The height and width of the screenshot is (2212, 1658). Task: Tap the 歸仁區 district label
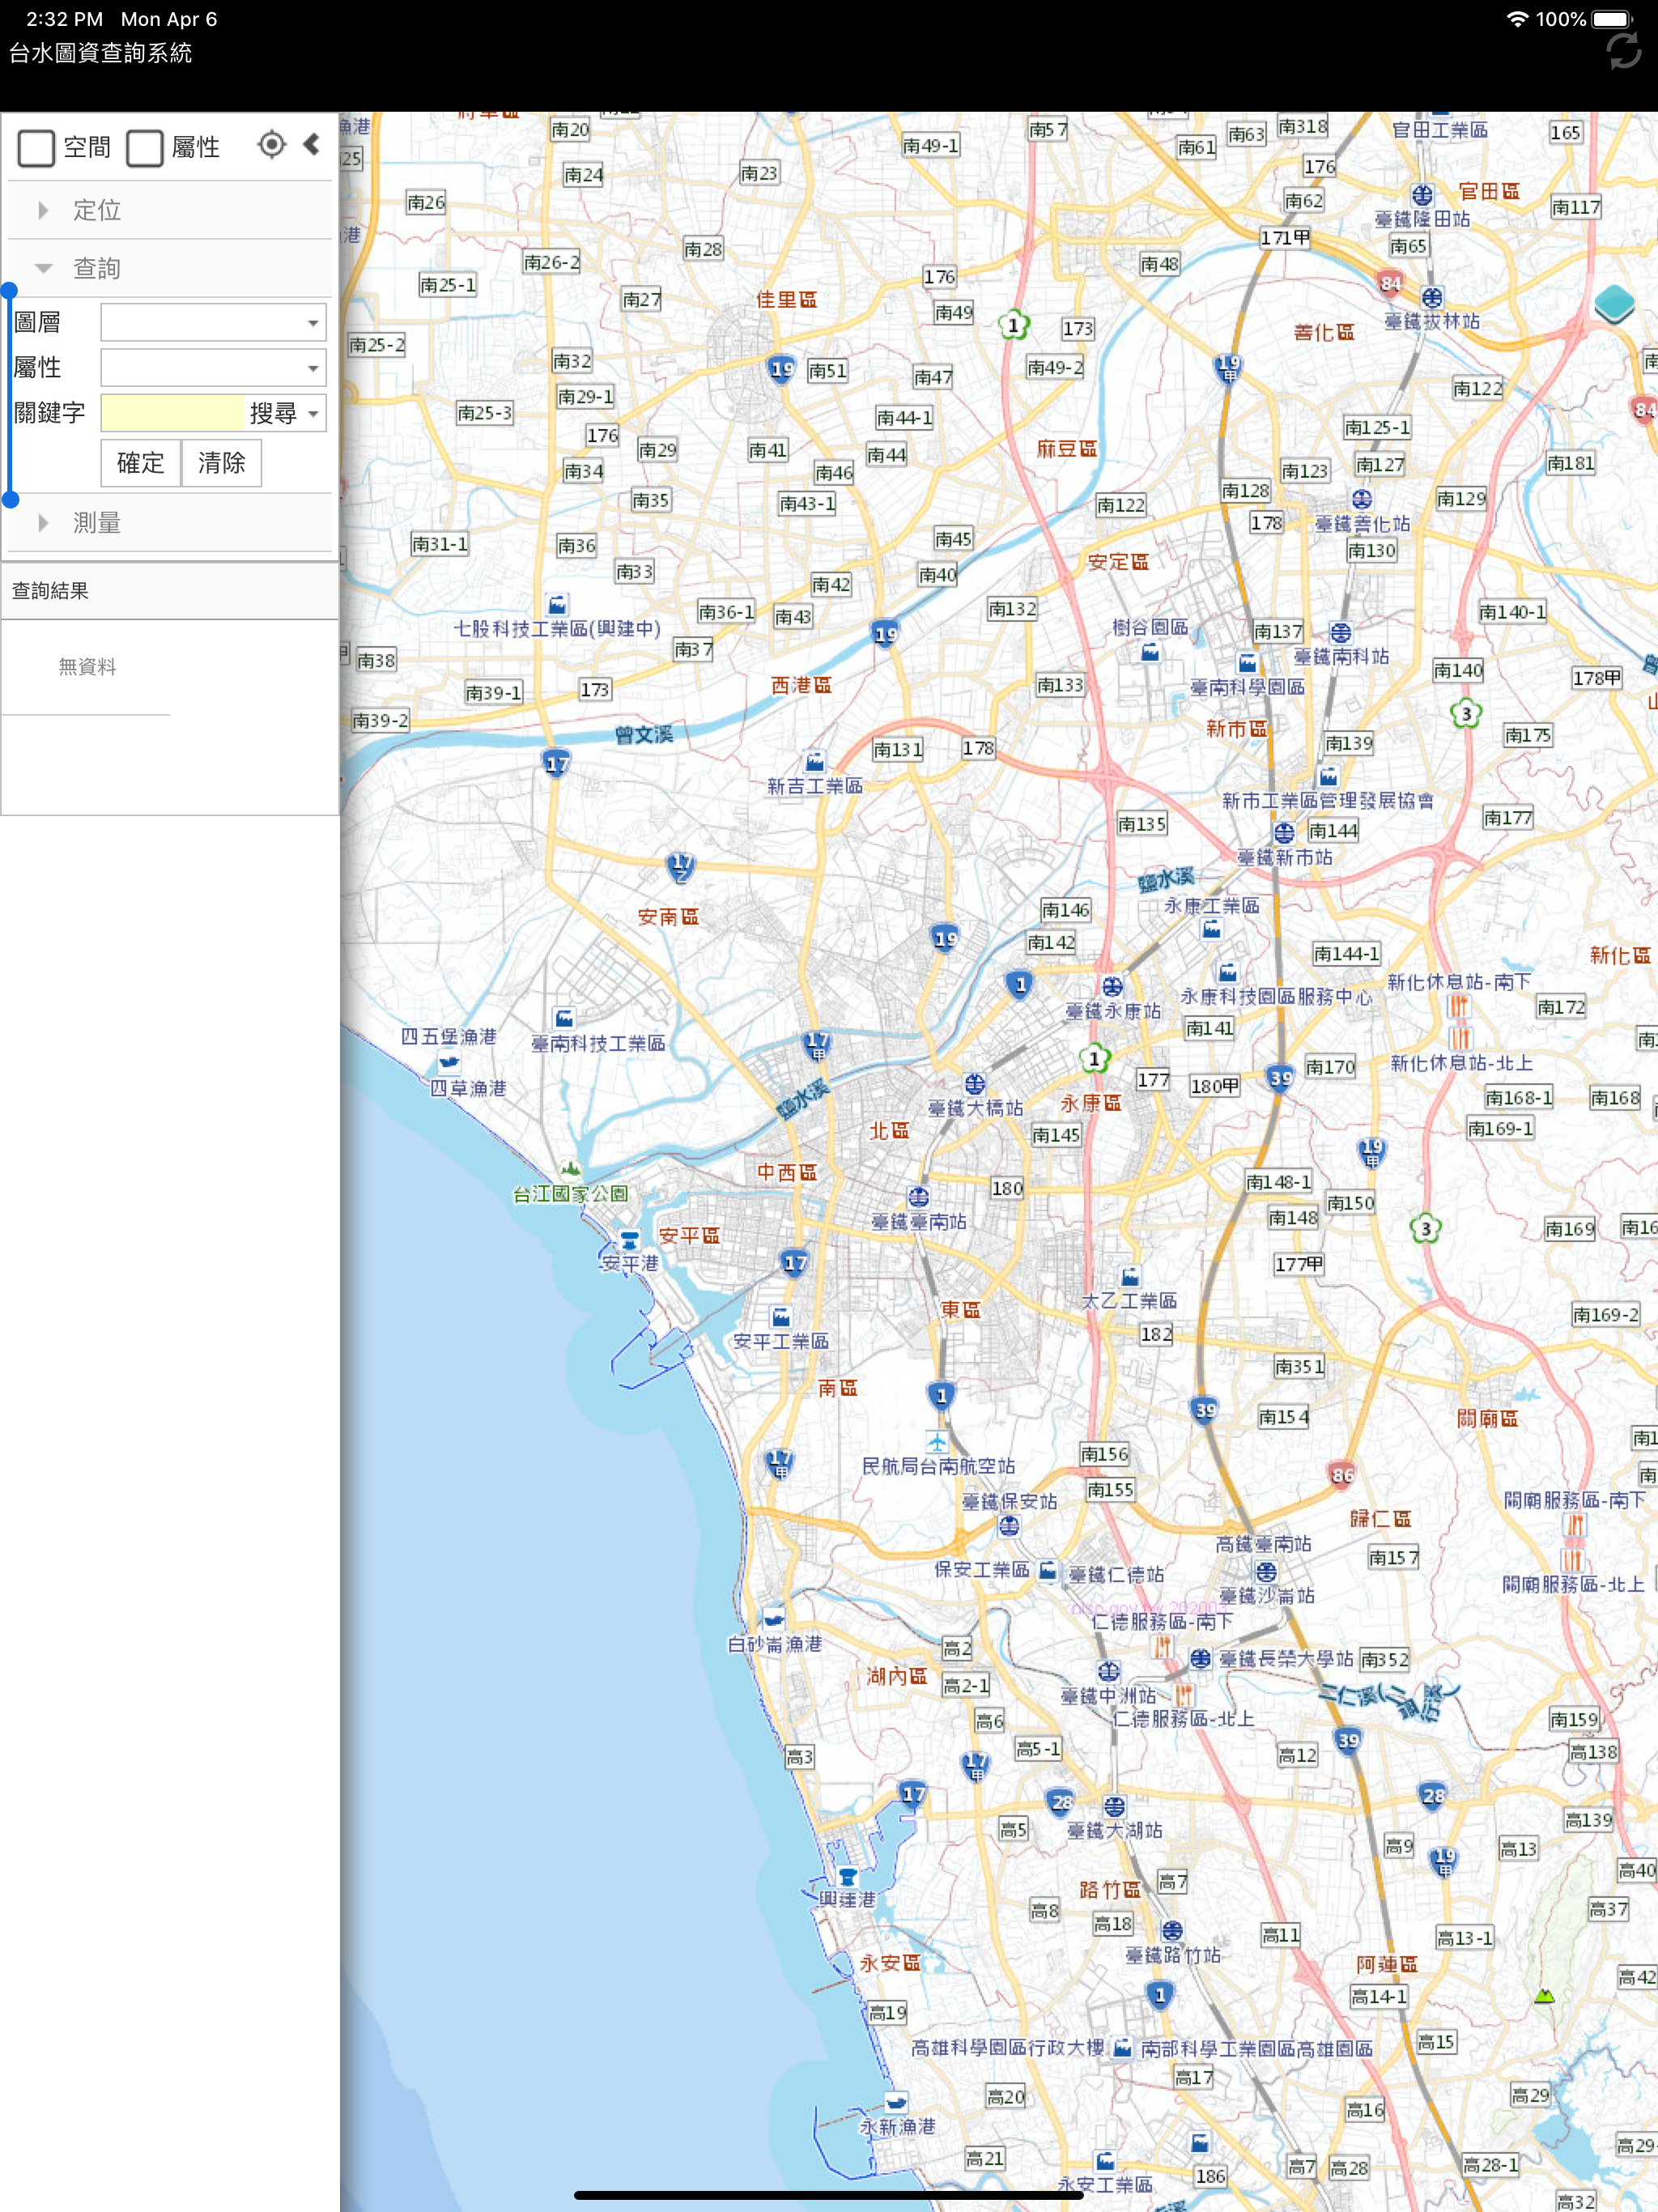(x=1380, y=1518)
